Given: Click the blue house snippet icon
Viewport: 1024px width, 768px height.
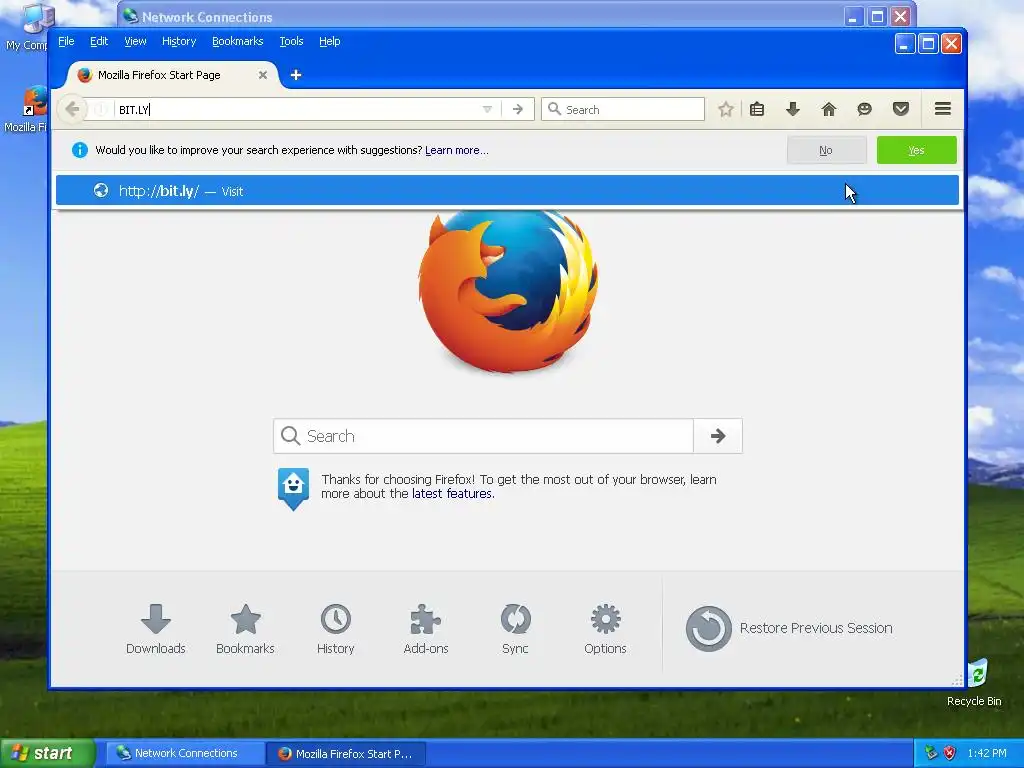Looking at the screenshot, I should pos(293,488).
